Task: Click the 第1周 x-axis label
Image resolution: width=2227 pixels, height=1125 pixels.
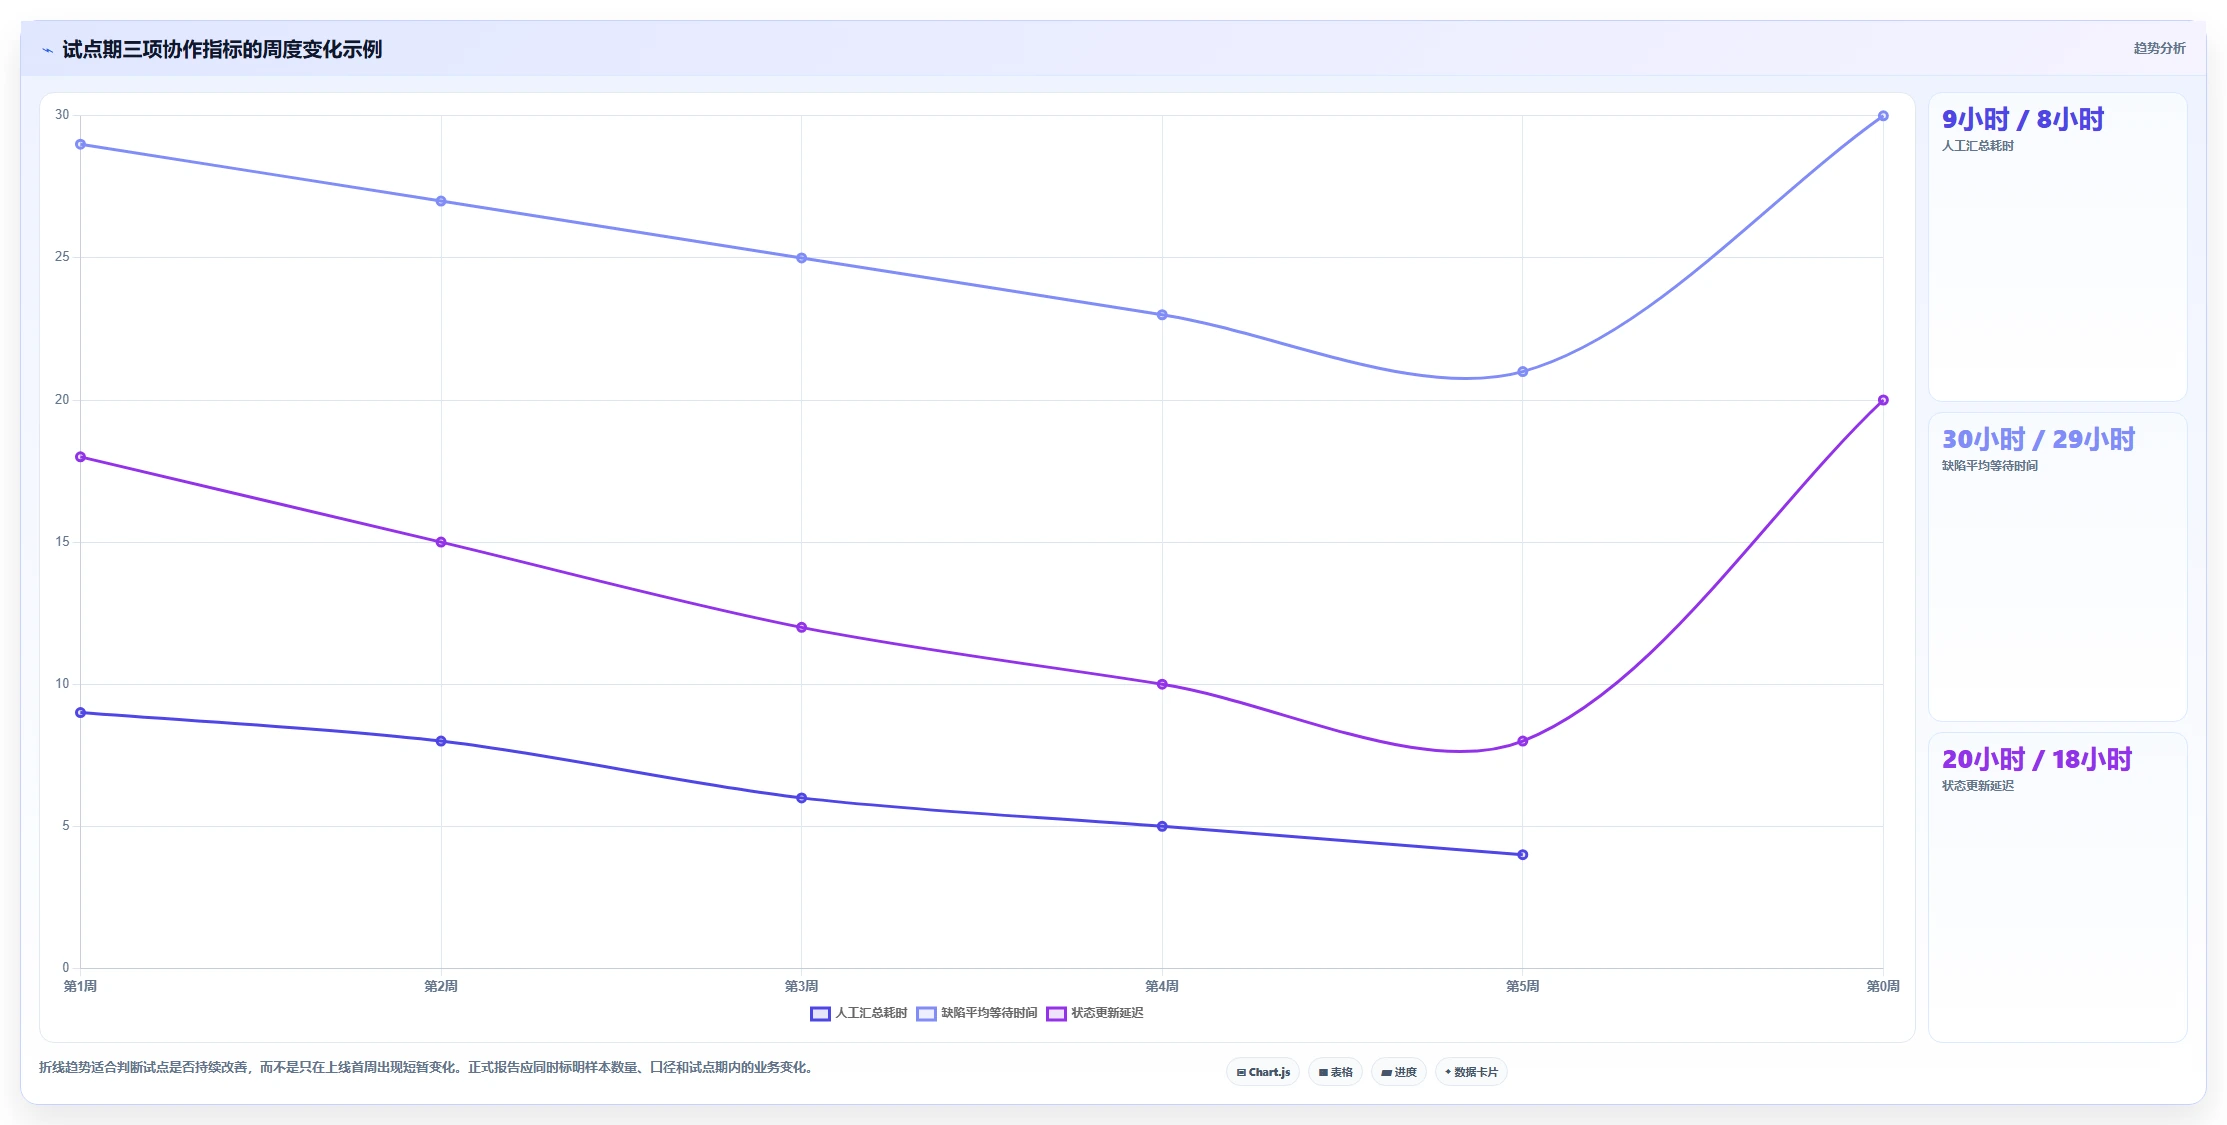Action: [81, 986]
